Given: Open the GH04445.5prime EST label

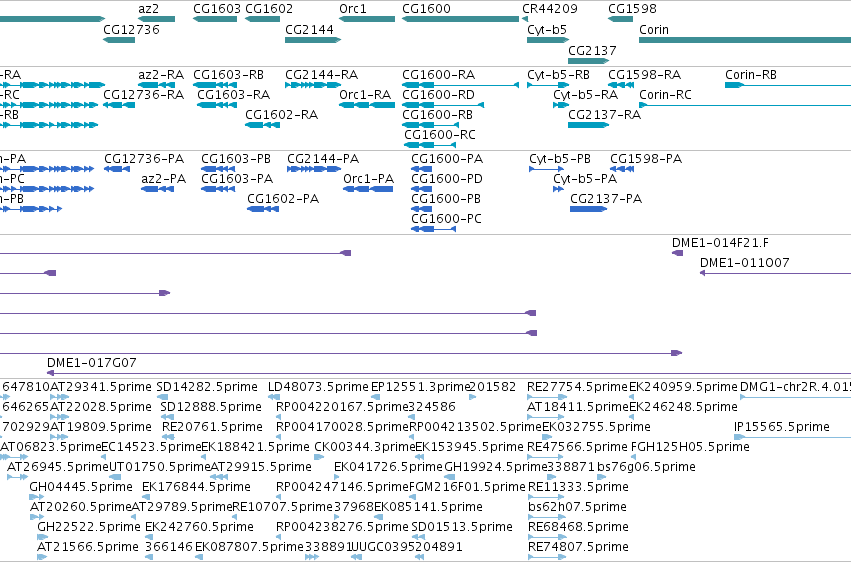Looking at the screenshot, I should coord(81,487).
